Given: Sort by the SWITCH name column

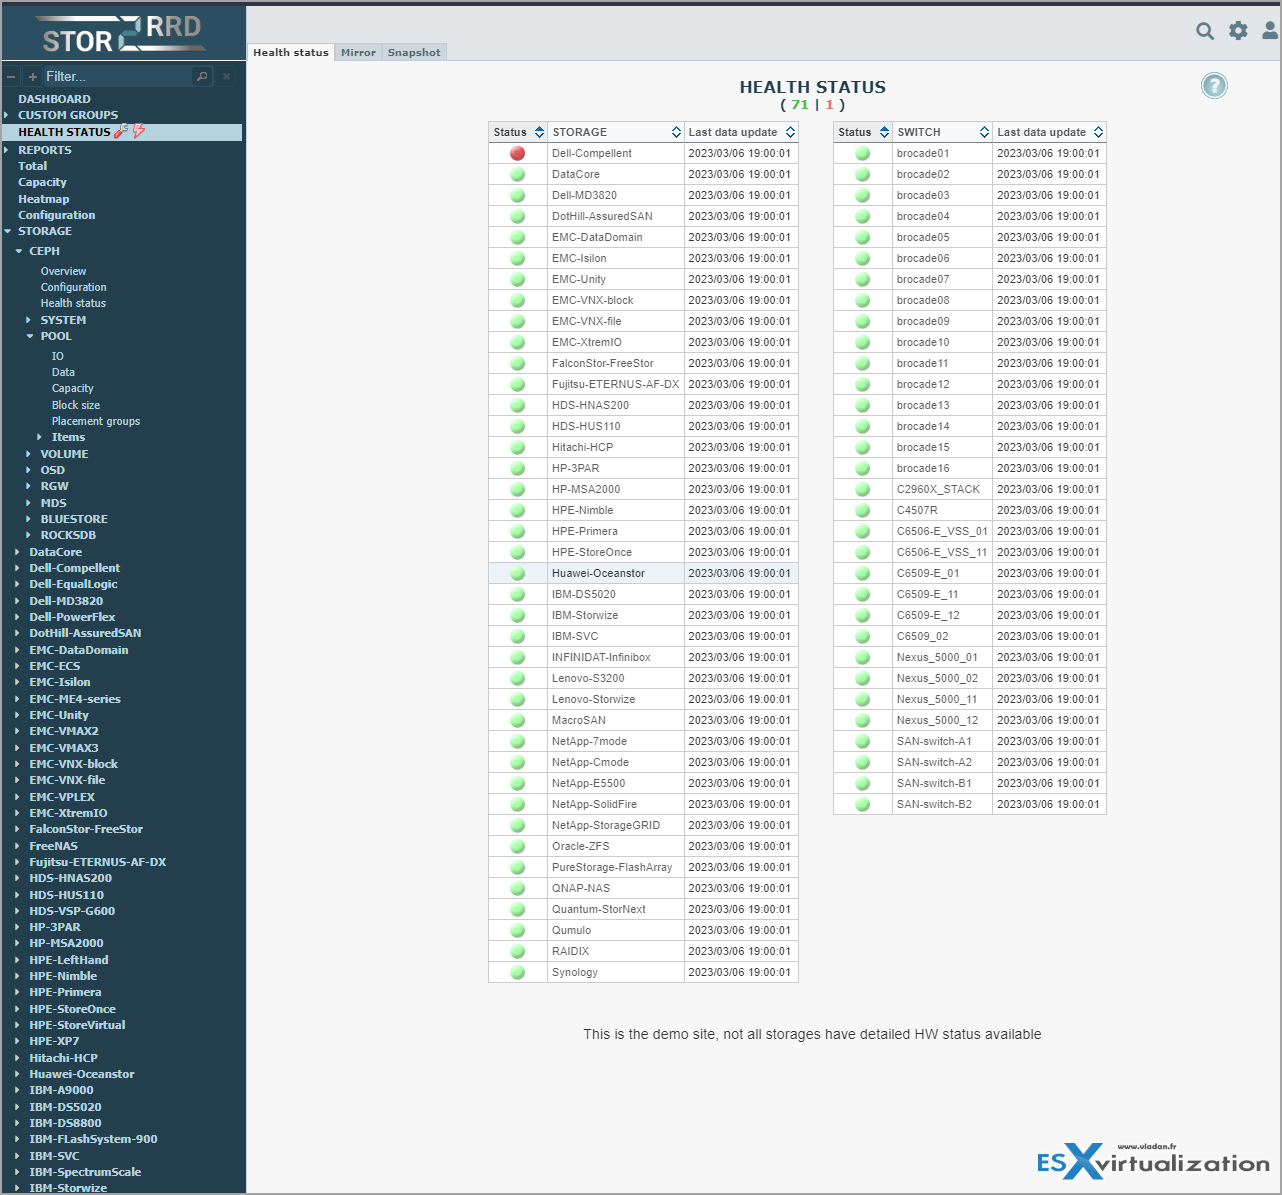Looking at the screenshot, I should click(942, 132).
